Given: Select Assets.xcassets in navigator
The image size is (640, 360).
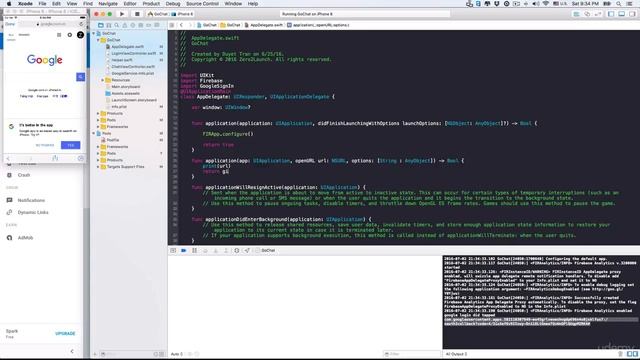Looking at the screenshot, I should [x=125, y=93].
